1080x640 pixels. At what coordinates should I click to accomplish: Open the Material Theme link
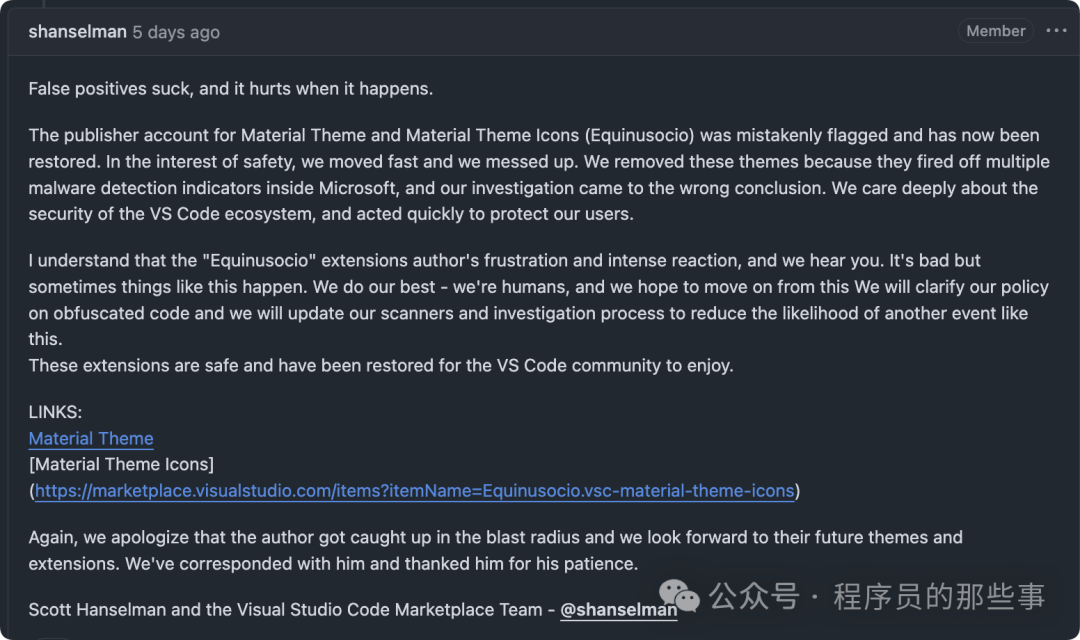pyautogui.click(x=91, y=439)
